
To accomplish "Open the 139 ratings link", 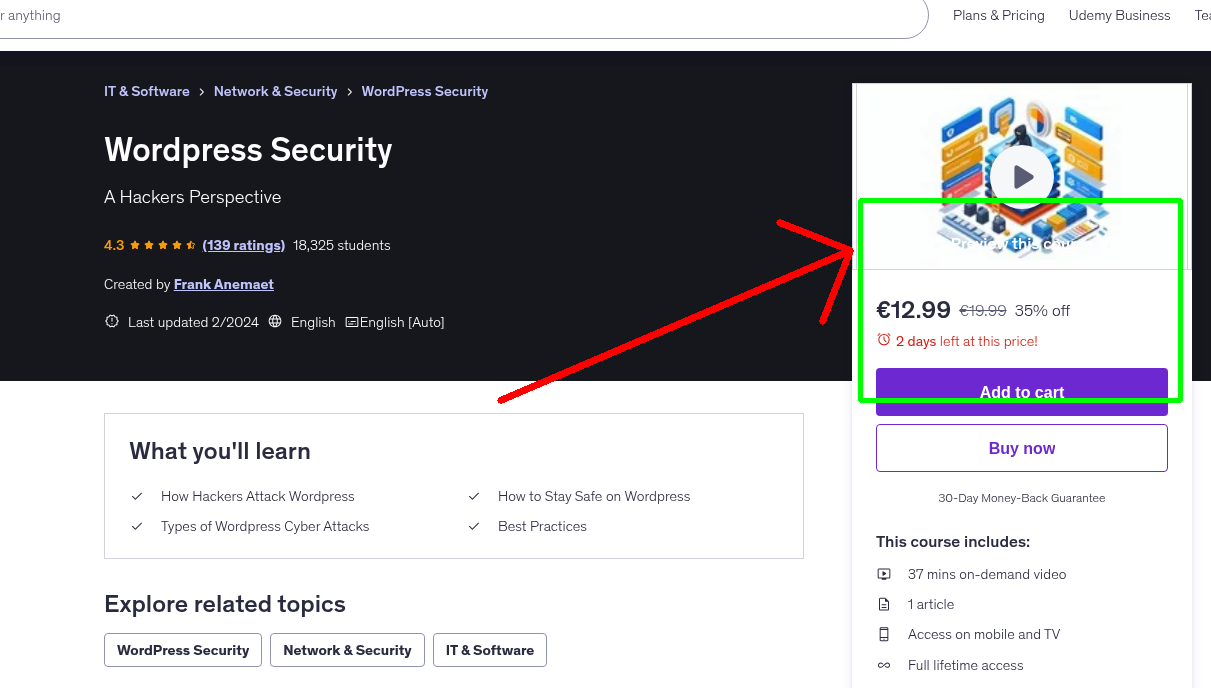I will coord(243,245).
